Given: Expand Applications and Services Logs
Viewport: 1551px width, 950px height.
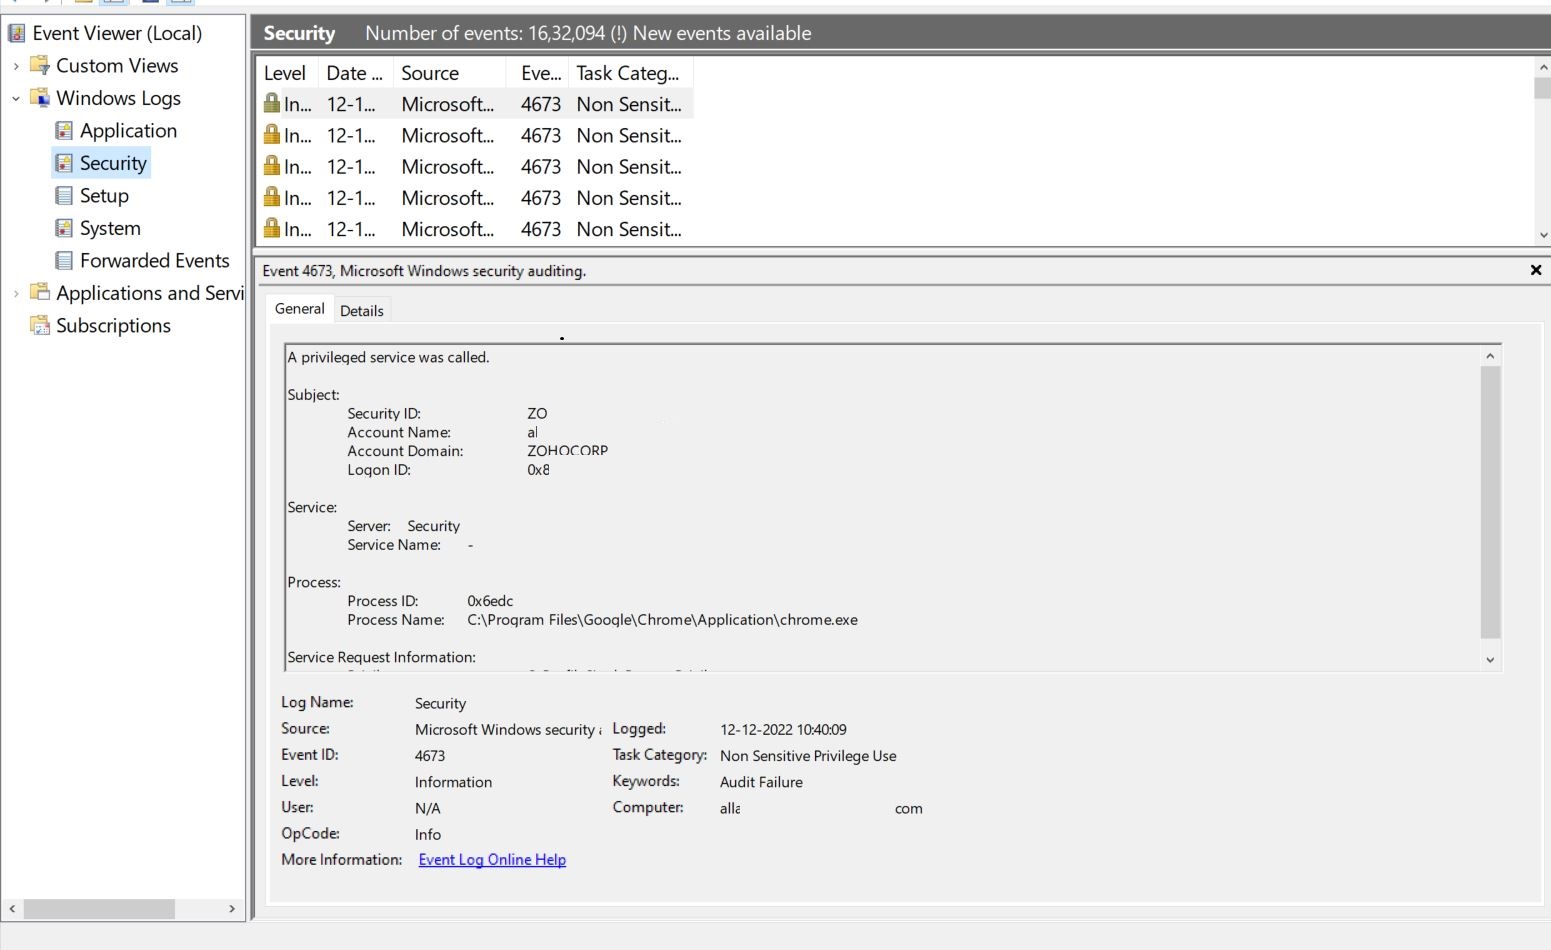Looking at the screenshot, I should coord(15,292).
